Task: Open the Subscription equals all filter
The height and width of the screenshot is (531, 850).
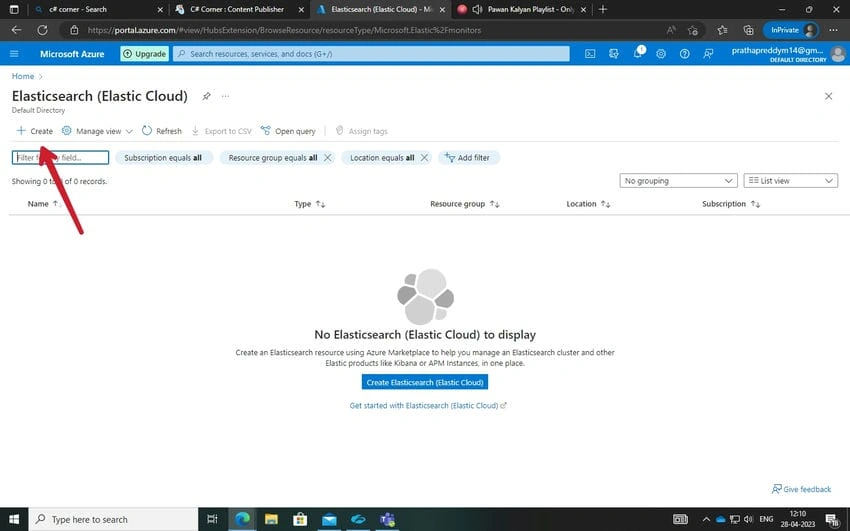Action: [163, 158]
